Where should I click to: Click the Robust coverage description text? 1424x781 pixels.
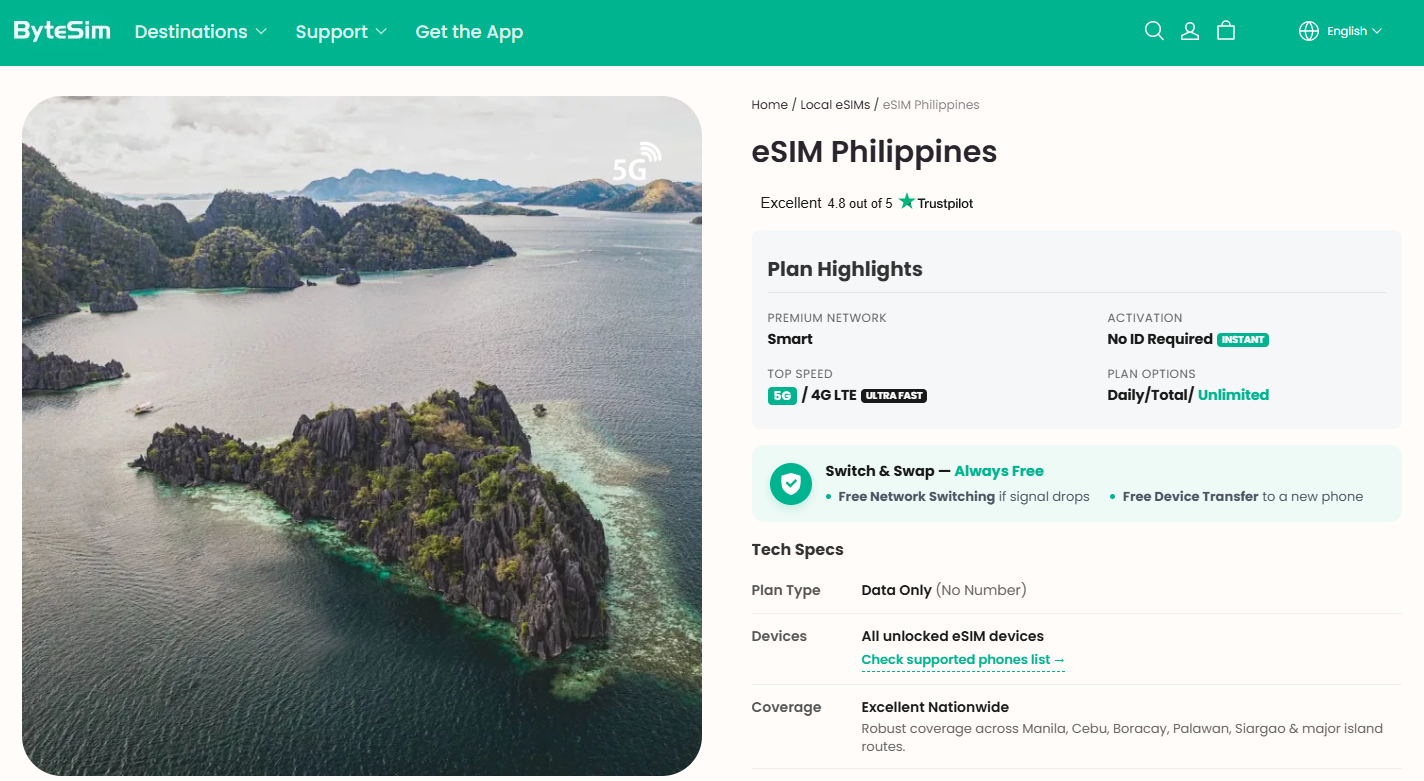(x=1122, y=738)
